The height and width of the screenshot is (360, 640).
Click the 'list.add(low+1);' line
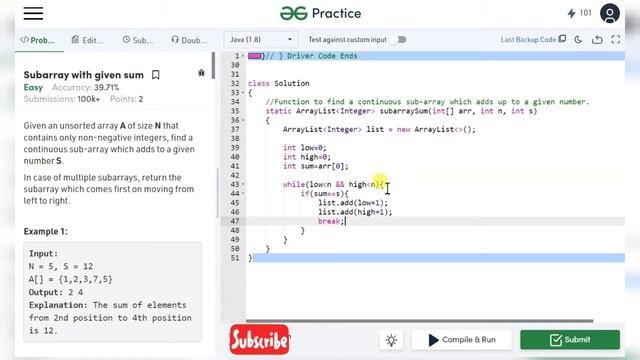tap(353, 203)
